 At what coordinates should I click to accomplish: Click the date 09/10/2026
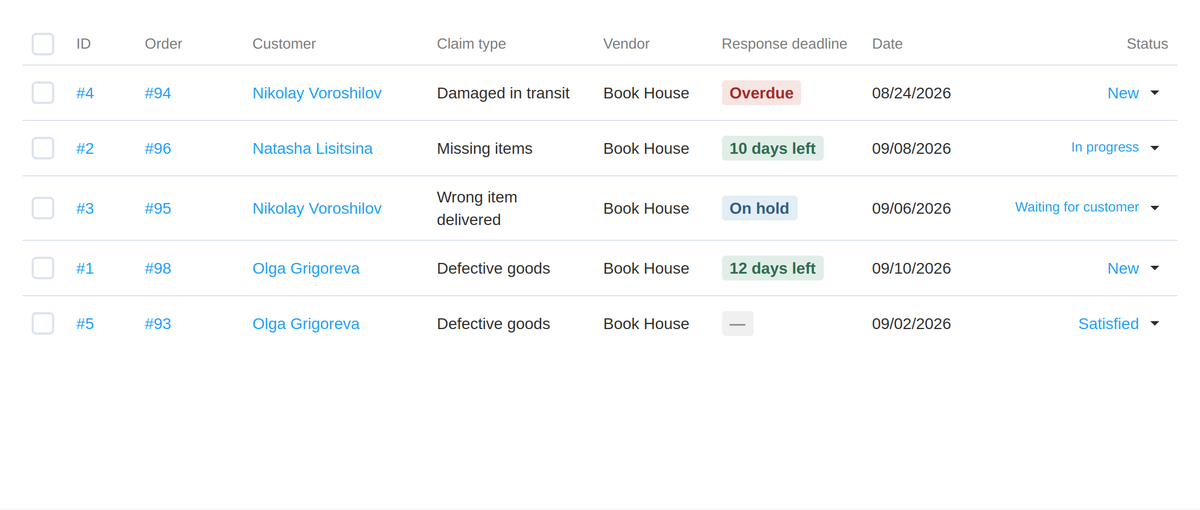[x=911, y=268]
